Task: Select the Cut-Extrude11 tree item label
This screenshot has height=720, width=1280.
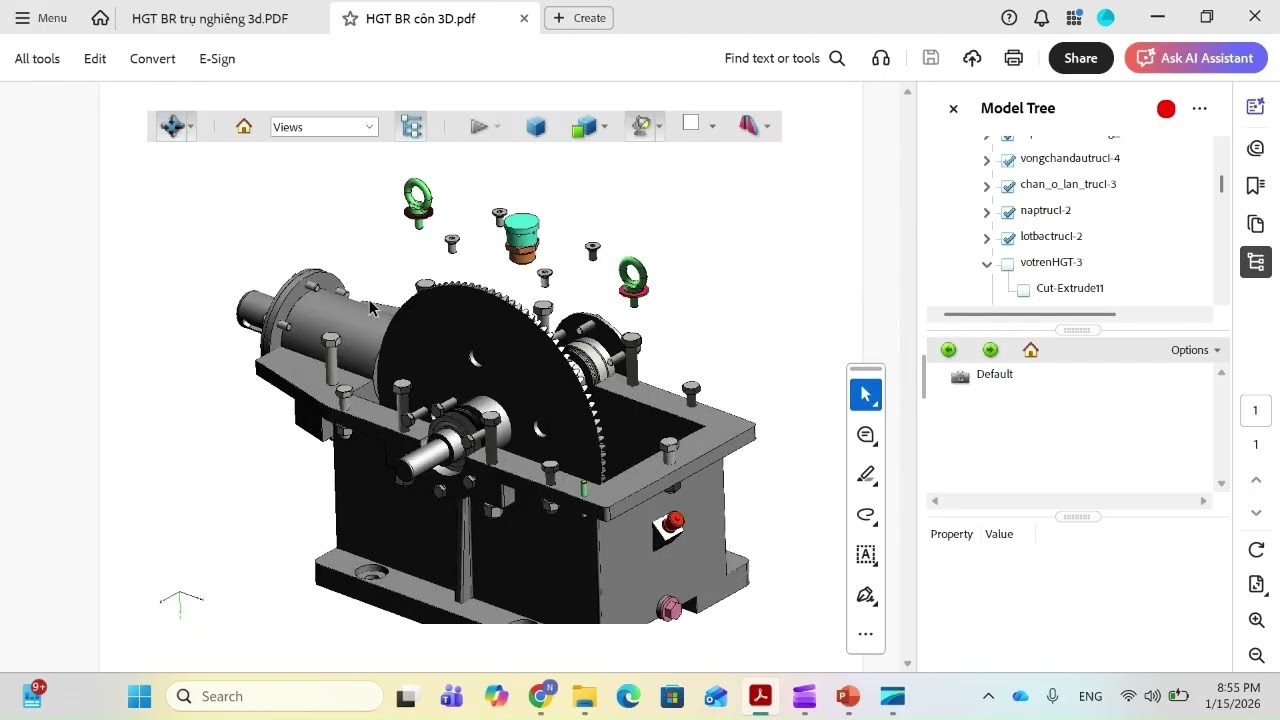Action: point(1070,288)
